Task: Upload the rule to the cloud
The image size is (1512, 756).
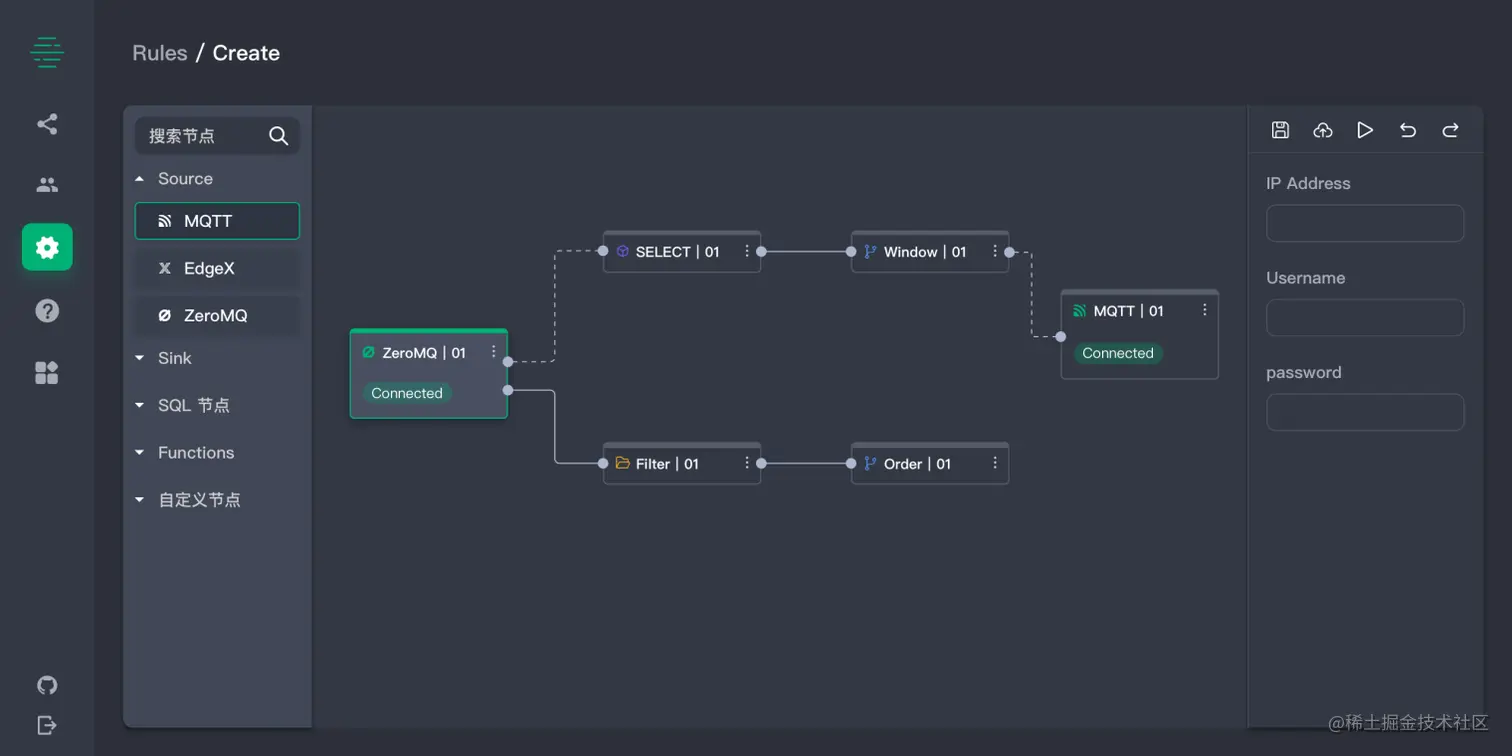Action: point(1322,130)
